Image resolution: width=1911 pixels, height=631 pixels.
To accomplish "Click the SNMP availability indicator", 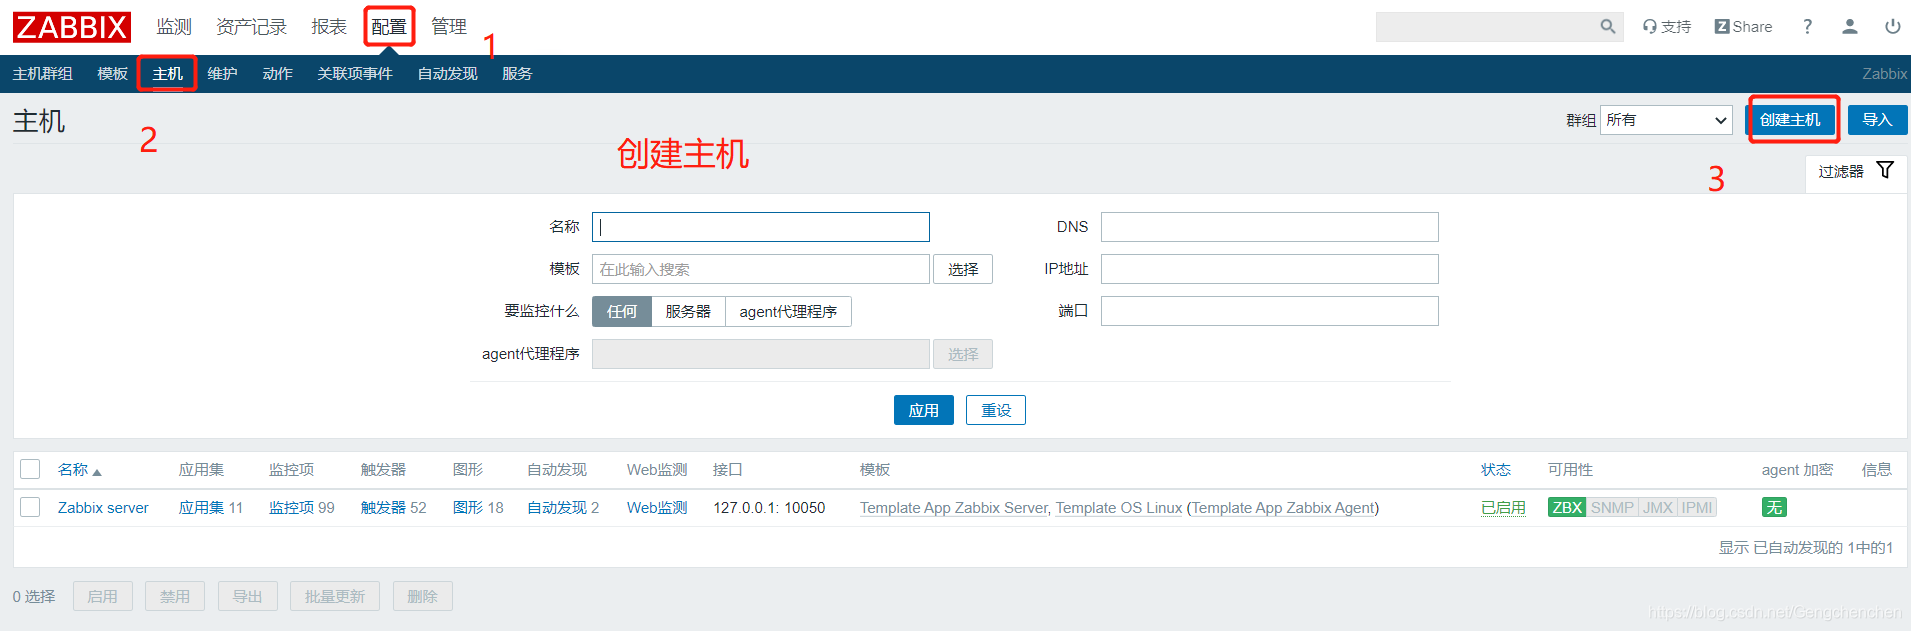I will click(1612, 508).
